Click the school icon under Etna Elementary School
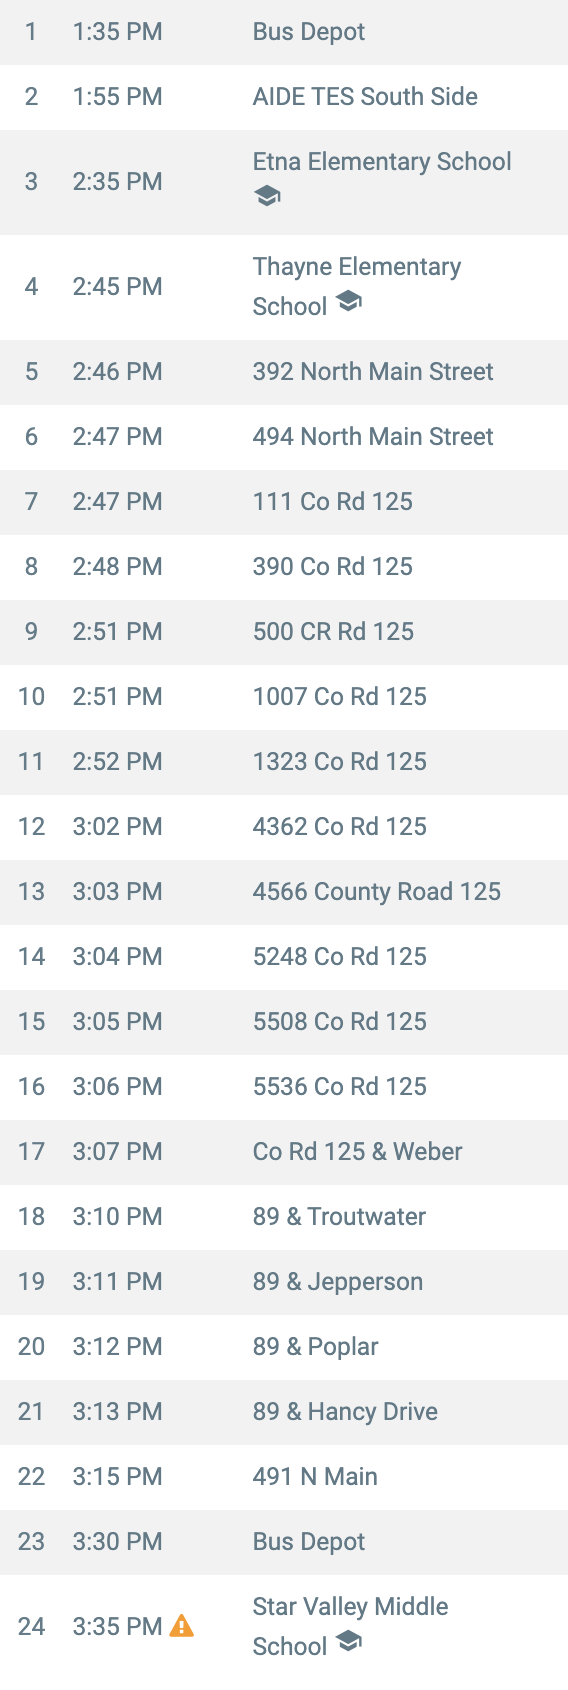This screenshot has height=1690, width=568. click(x=267, y=196)
